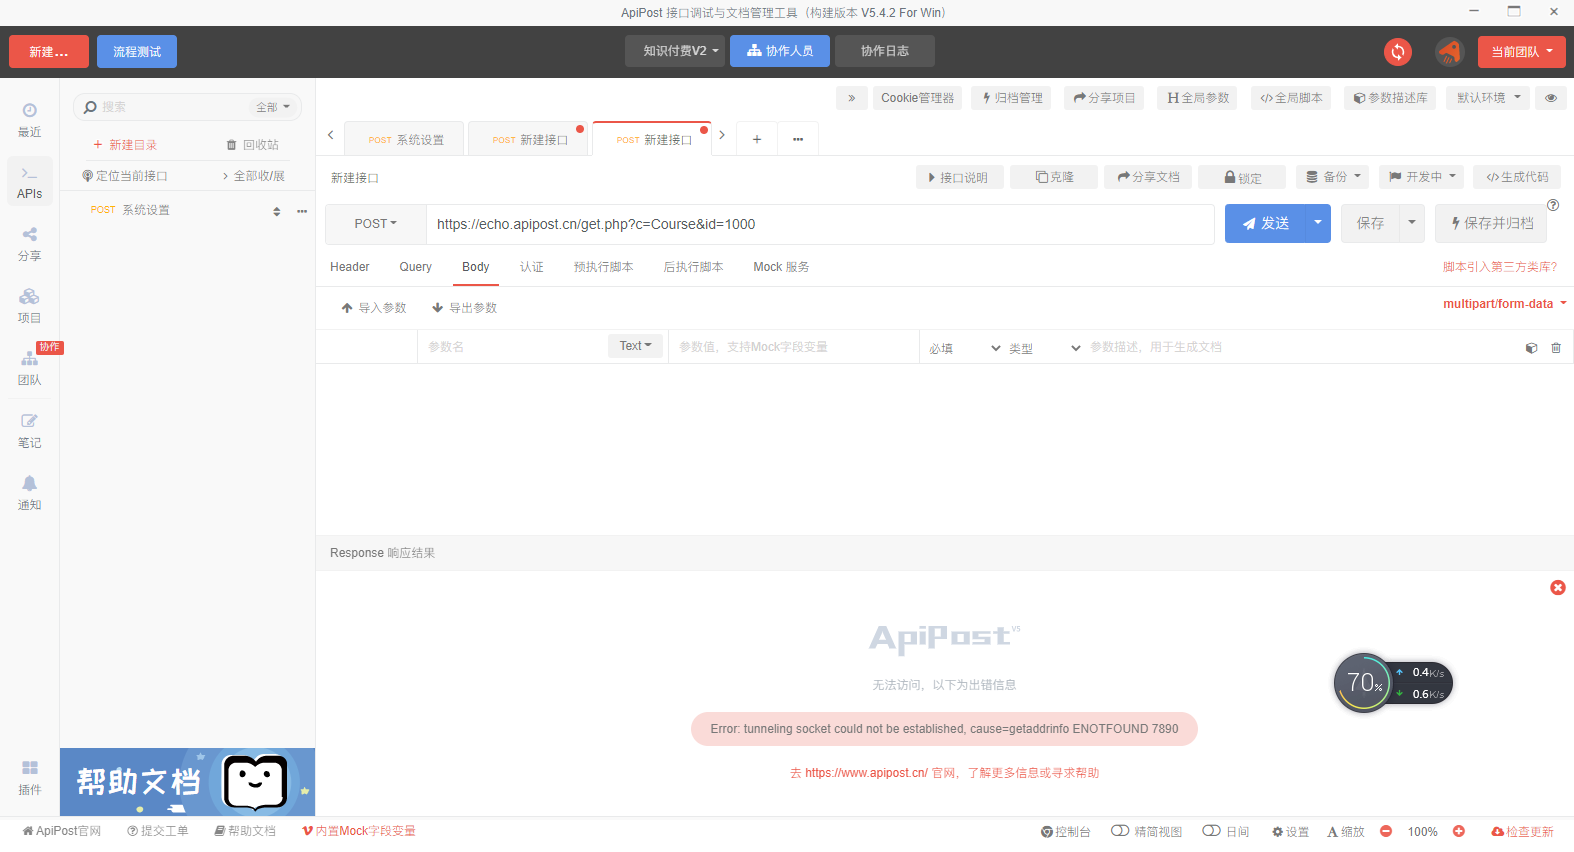Click the 帮助文档 help banner

pos(187,782)
